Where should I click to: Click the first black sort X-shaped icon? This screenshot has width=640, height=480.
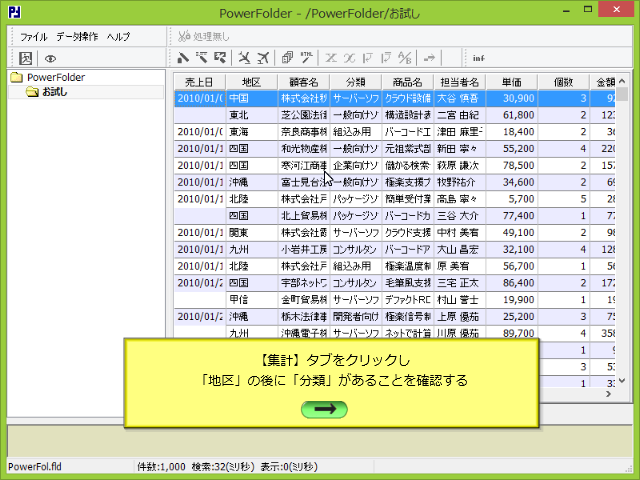pyautogui.click(x=244, y=58)
